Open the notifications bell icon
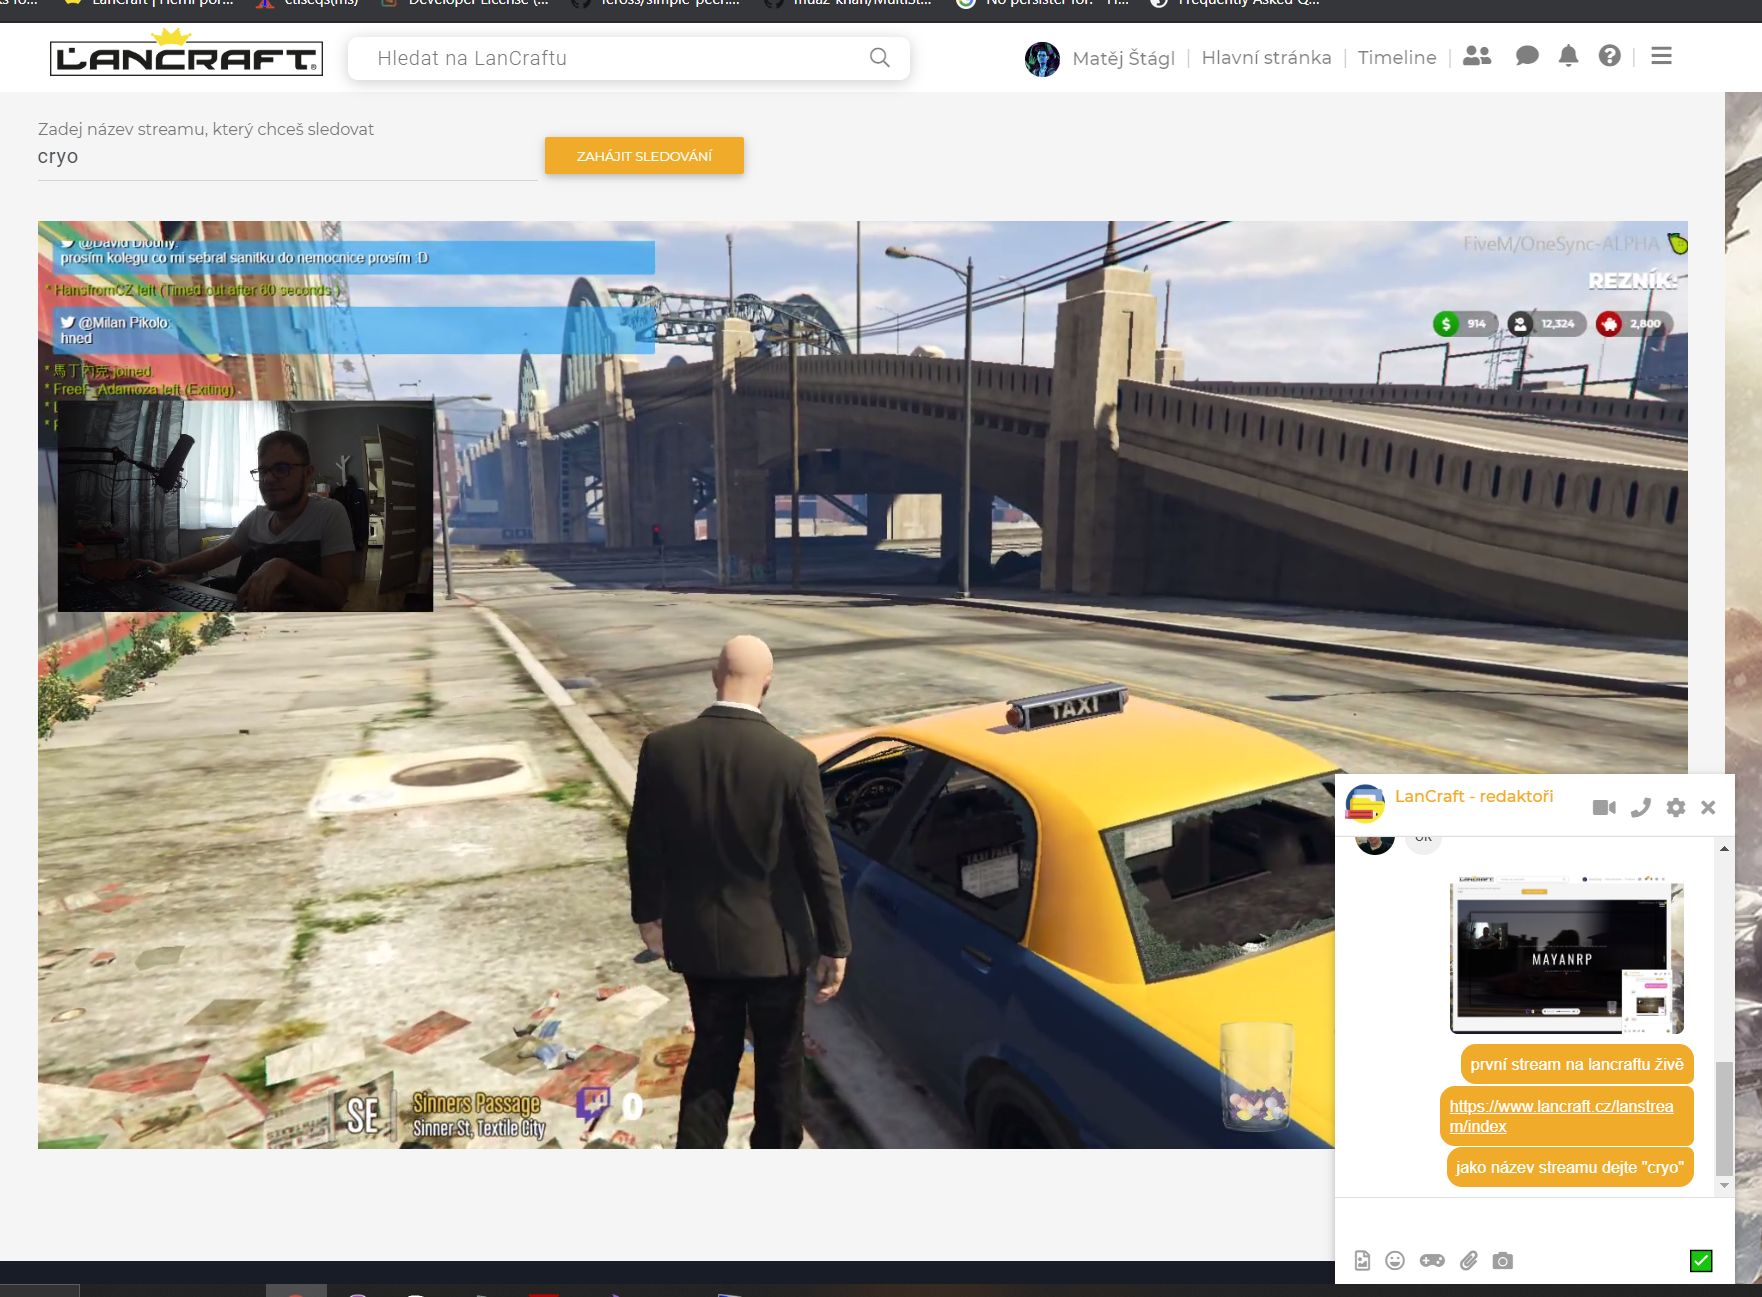This screenshot has width=1762, height=1297. [x=1568, y=56]
